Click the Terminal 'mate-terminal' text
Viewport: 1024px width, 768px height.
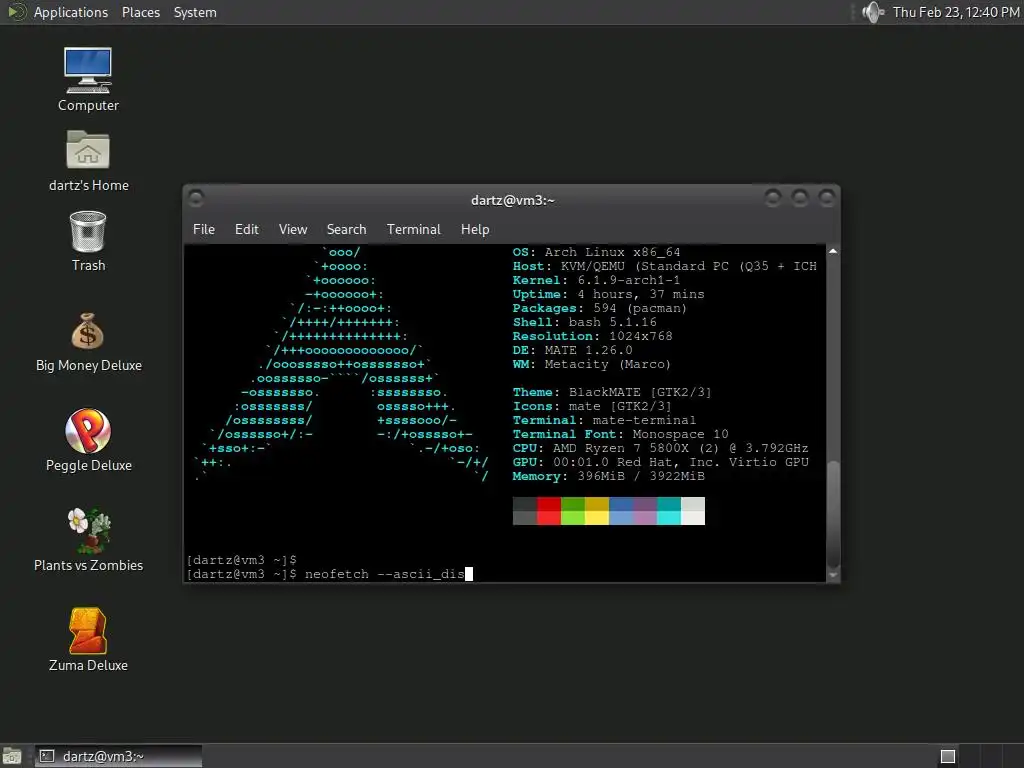pos(645,421)
